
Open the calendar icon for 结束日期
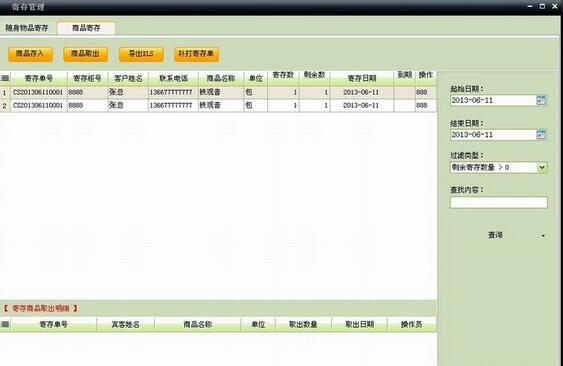[541, 135]
